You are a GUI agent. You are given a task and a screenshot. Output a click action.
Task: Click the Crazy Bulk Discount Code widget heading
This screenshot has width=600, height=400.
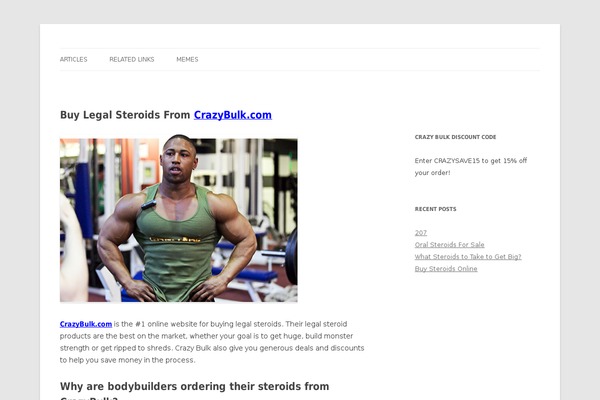coord(455,137)
